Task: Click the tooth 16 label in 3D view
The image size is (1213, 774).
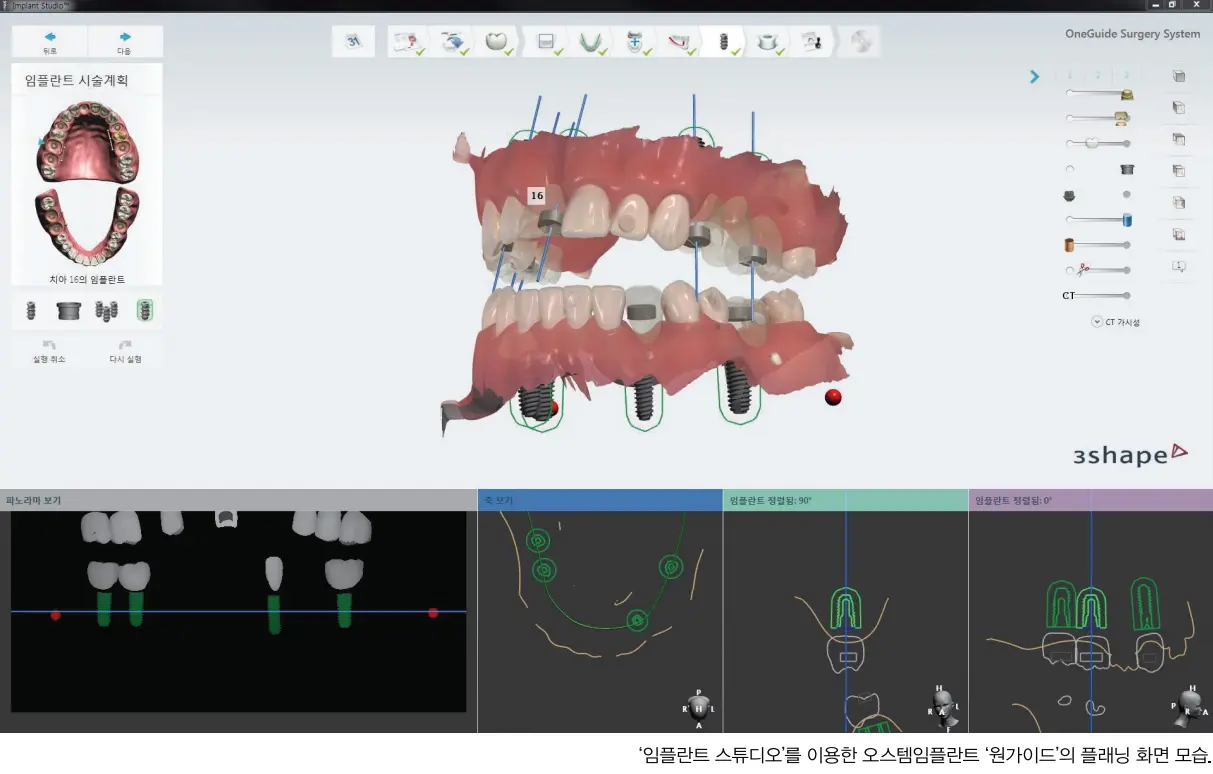Action: pyautogui.click(x=537, y=196)
